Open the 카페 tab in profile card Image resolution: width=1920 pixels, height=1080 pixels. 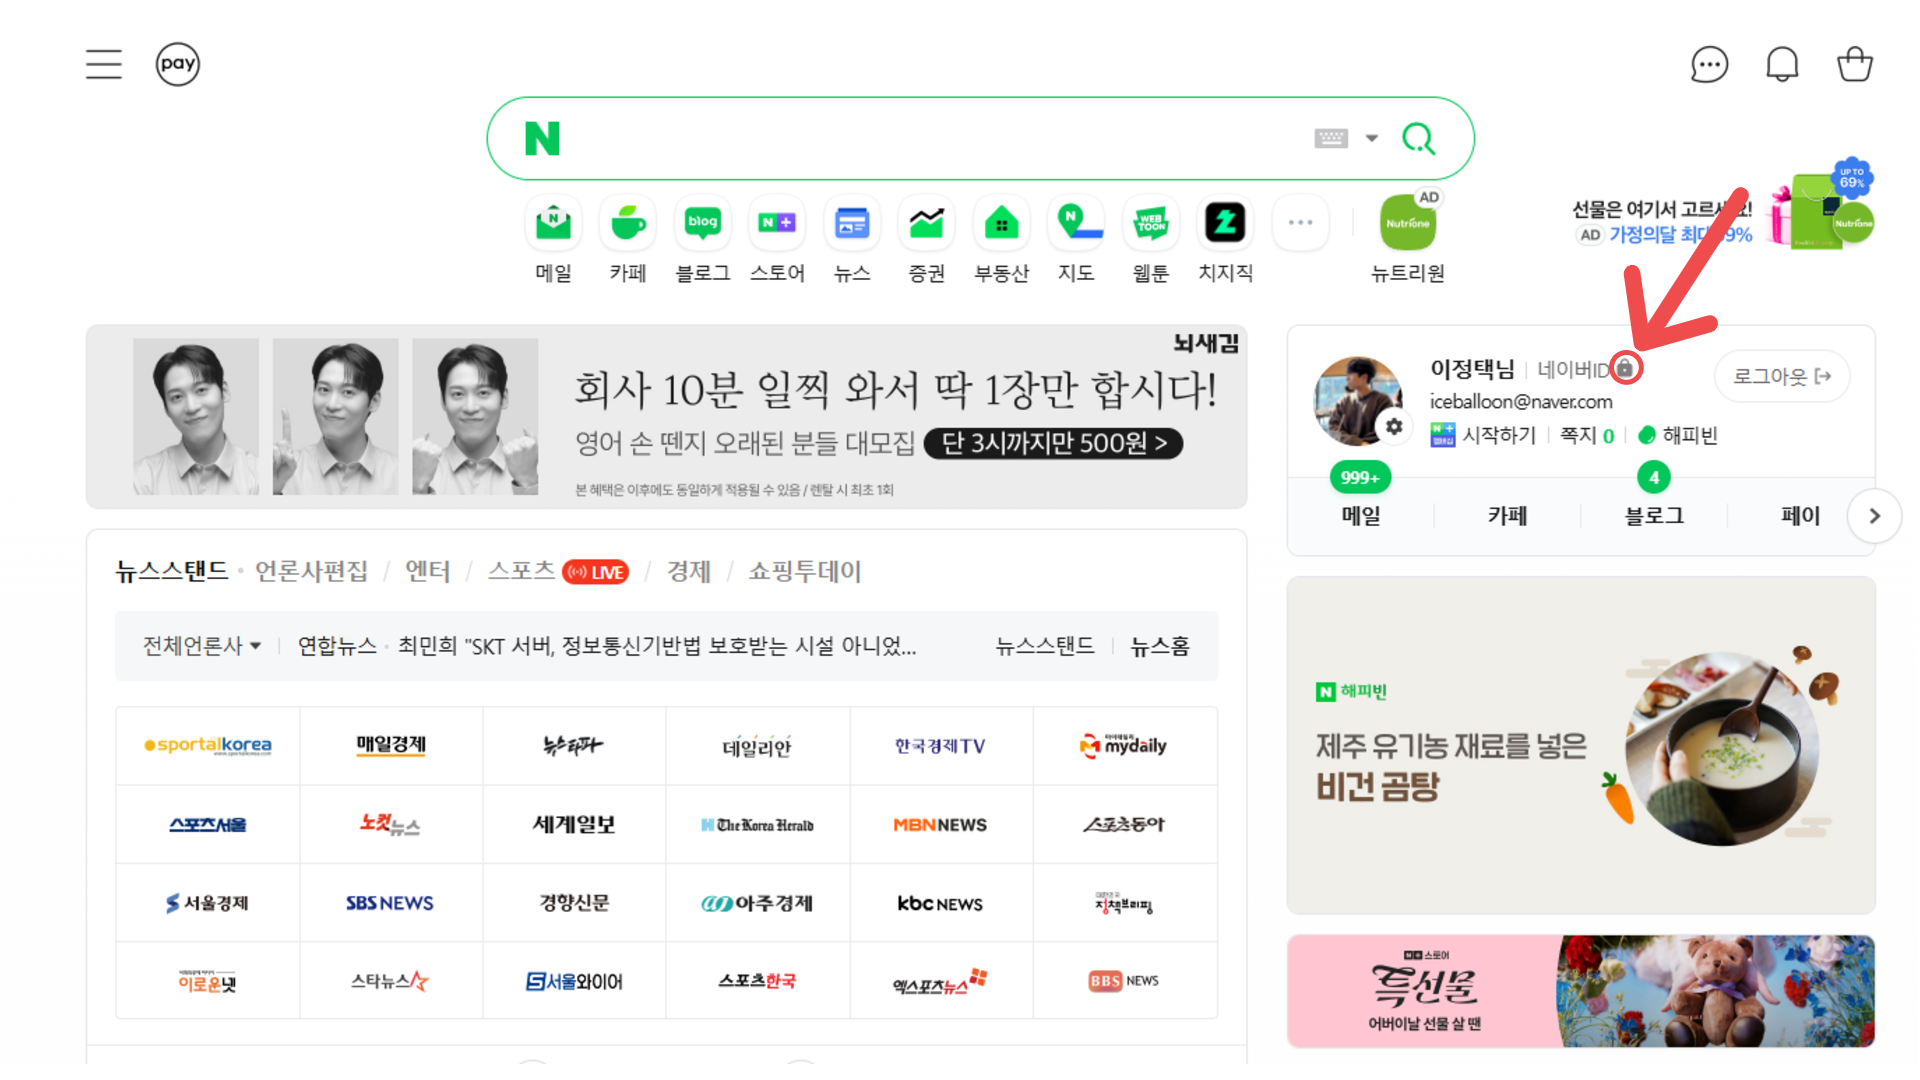1507,515
